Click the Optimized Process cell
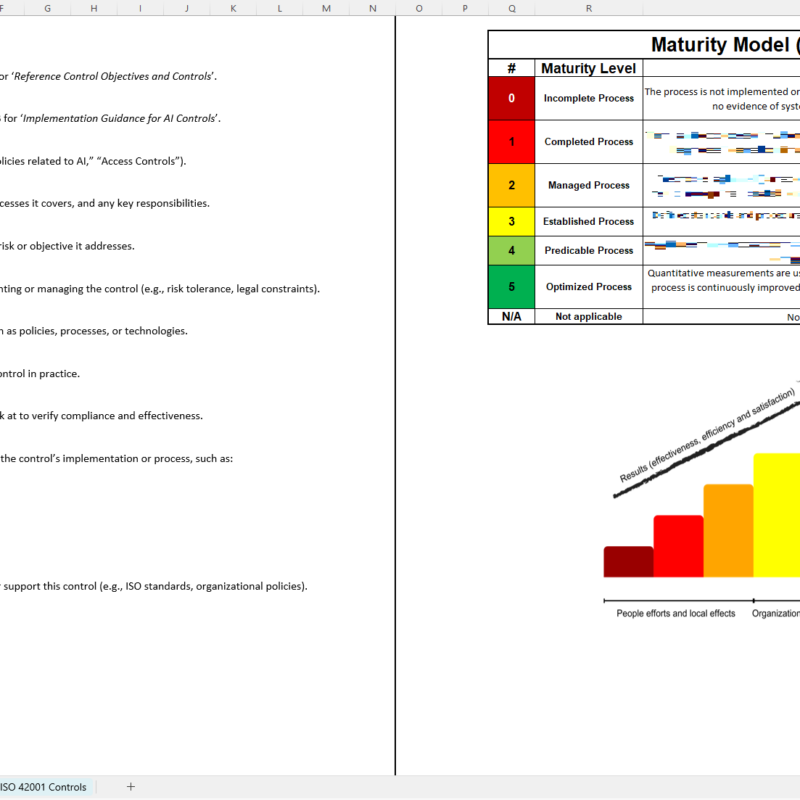This screenshot has height=800, width=800. tap(588, 286)
